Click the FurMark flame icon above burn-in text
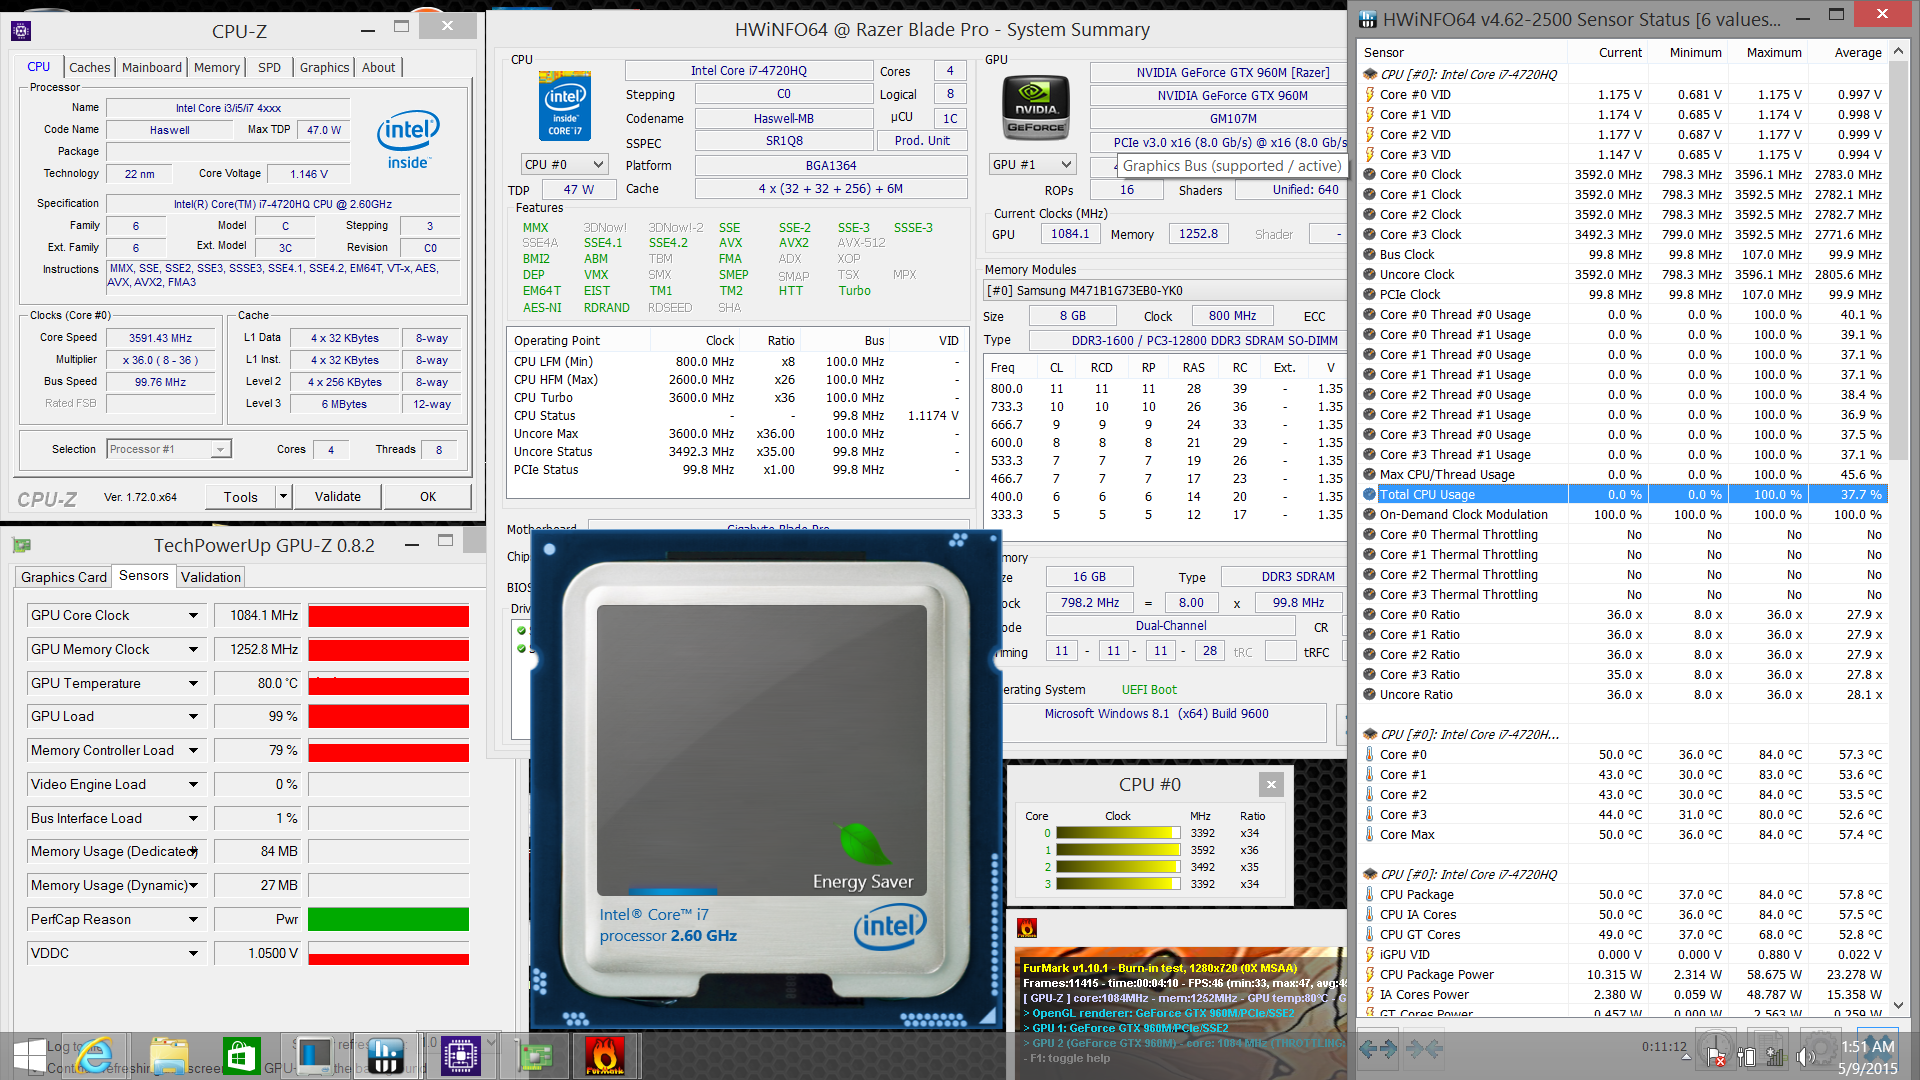The image size is (1920, 1080). coord(1026,927)
